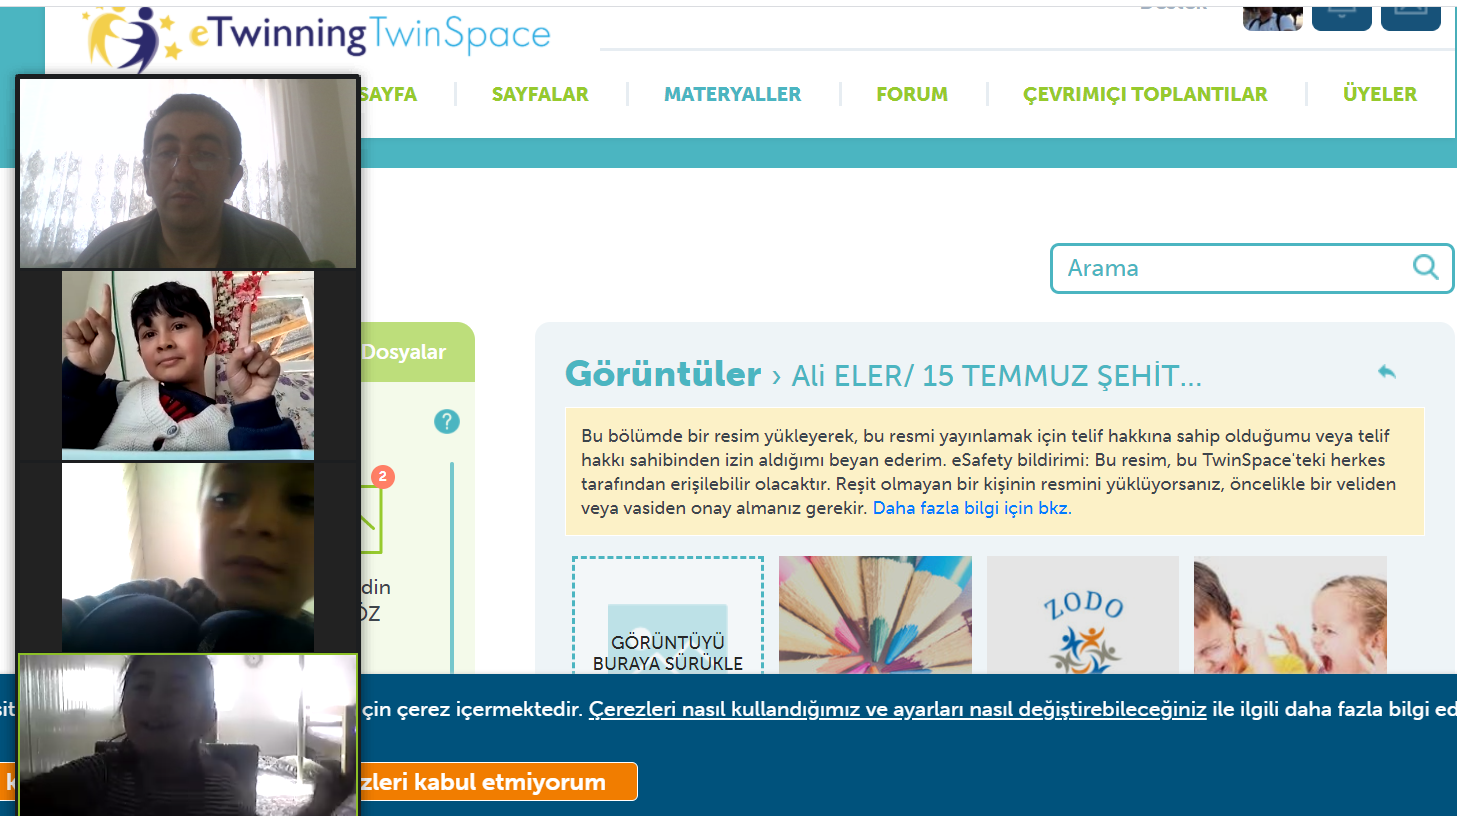The image size is (1457, 816).
Task: Click the profile avatar in header
Action: (1273, 18)
